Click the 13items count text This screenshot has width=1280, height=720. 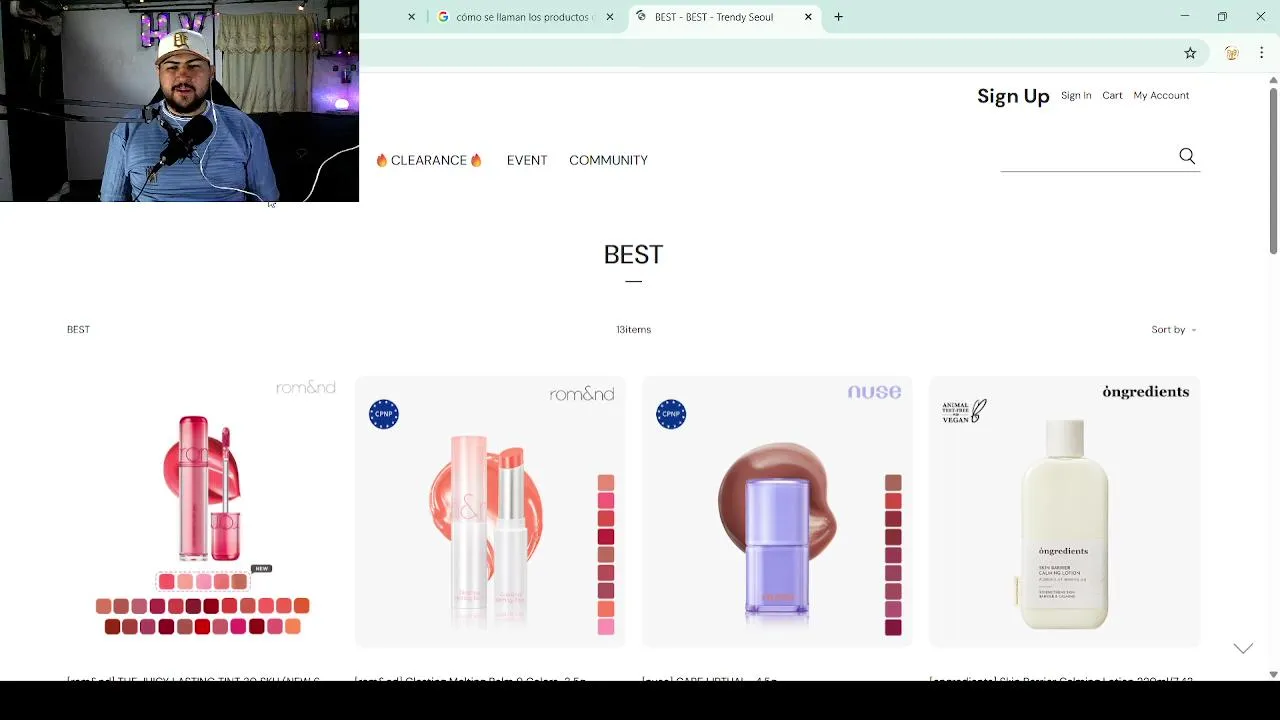(x=633, y=330)
